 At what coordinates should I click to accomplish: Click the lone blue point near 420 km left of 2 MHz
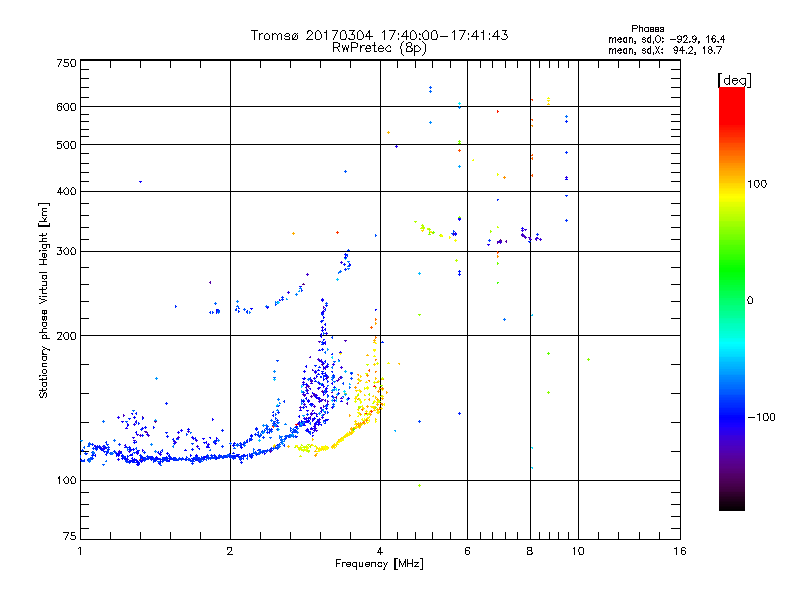coord(140,182)
